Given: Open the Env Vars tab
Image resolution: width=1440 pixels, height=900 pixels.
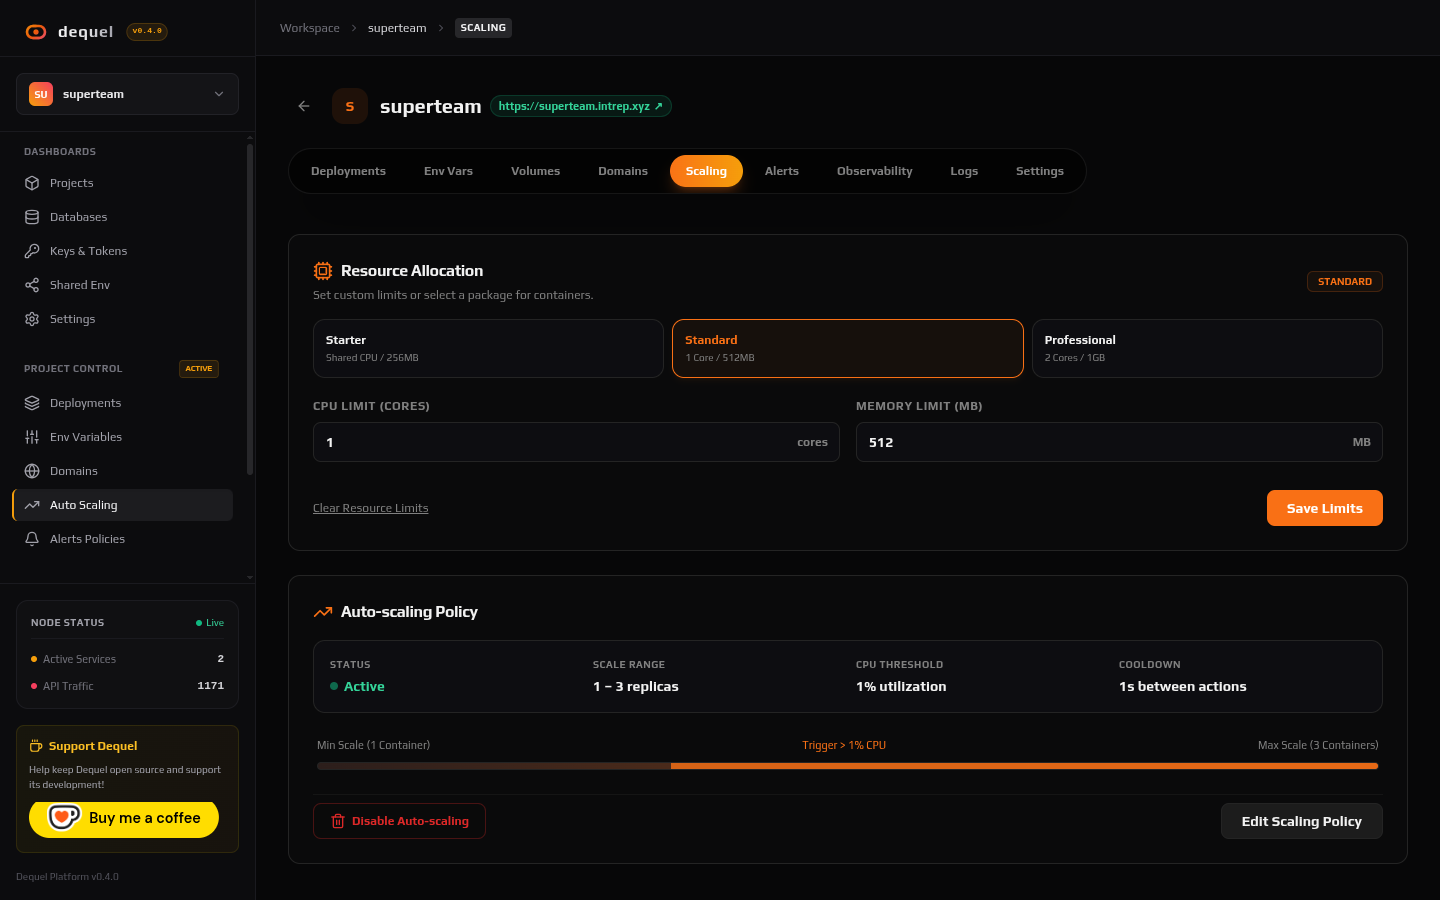Looking at the screenshot, I should coord(448,171).
